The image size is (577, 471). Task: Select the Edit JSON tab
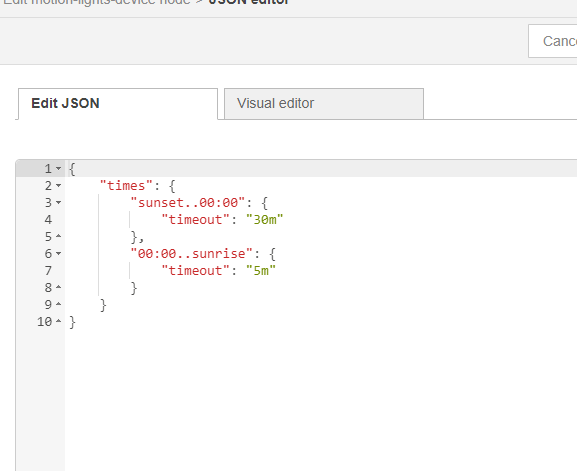(x=118, y=103)
